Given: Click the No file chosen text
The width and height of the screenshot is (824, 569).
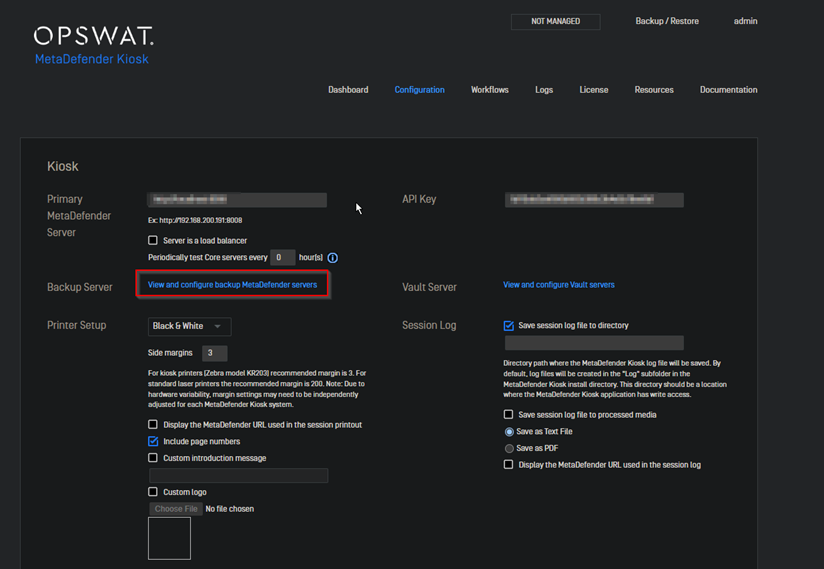Looking at the screenshot, I should click(230, 509).
